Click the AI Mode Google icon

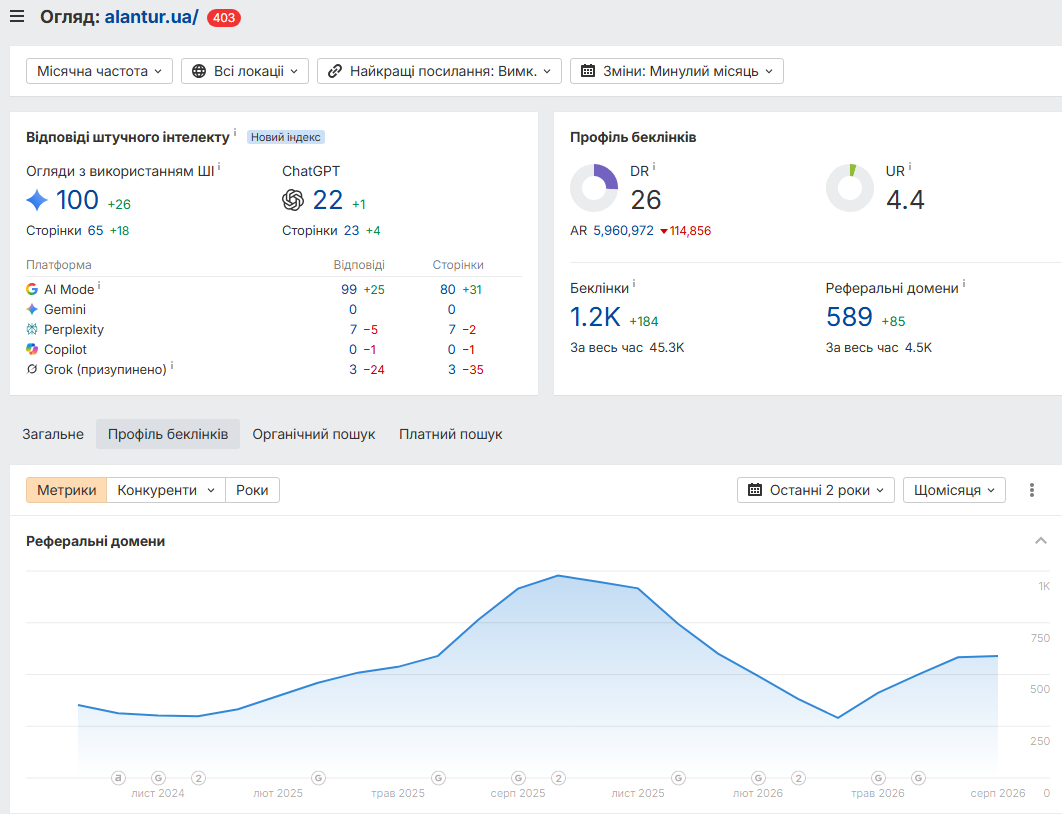click(32, 289)
